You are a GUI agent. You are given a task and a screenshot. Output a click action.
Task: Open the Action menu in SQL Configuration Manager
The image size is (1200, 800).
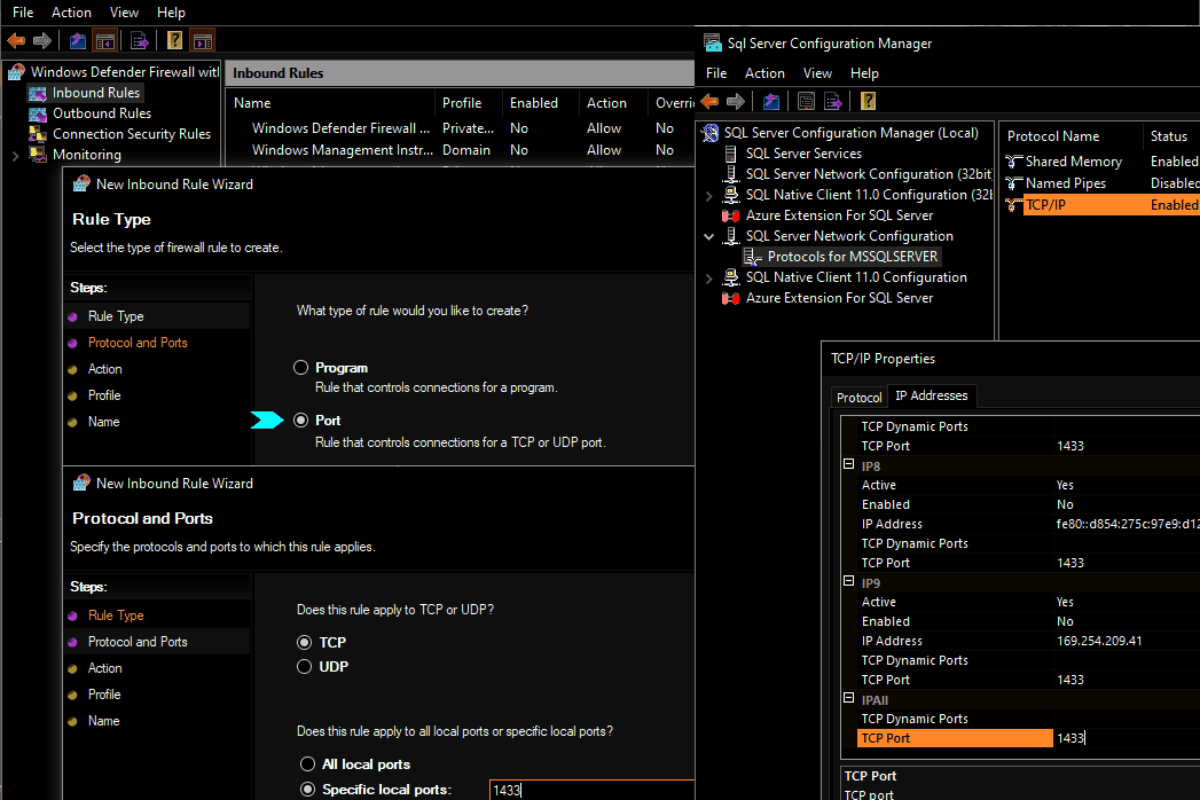[764, 73]
